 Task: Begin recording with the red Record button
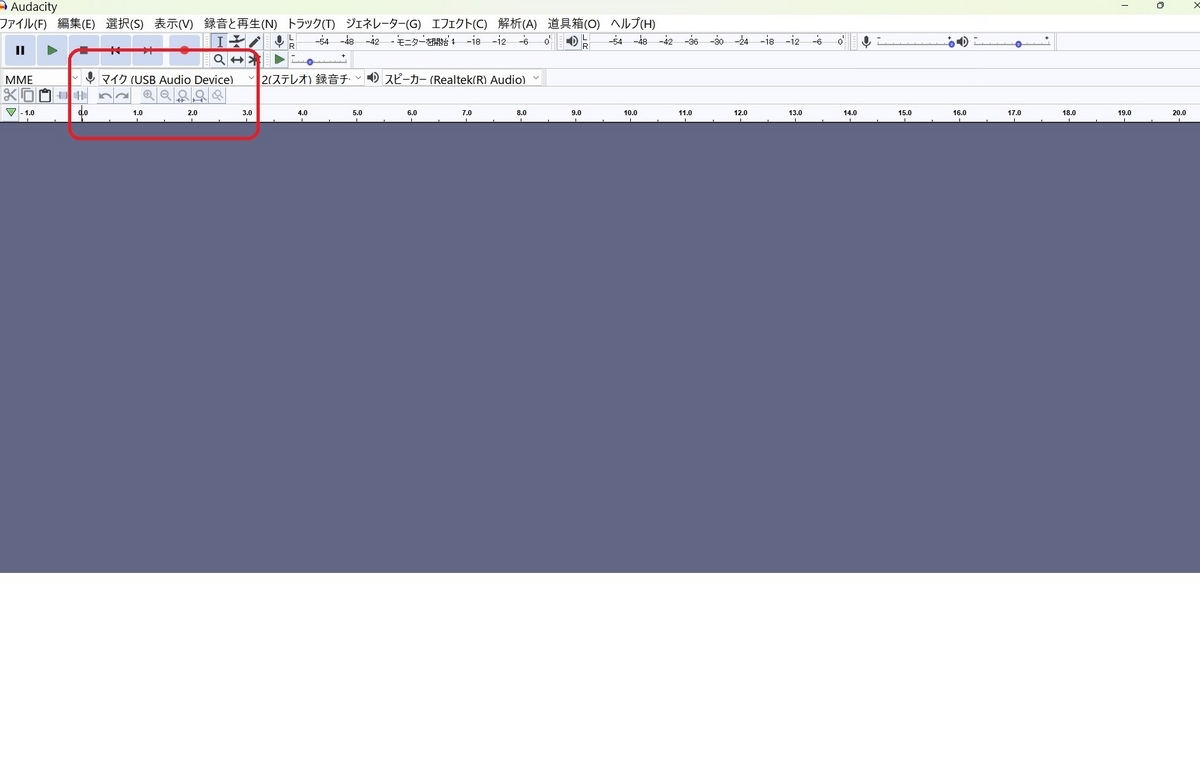(184, 50)
